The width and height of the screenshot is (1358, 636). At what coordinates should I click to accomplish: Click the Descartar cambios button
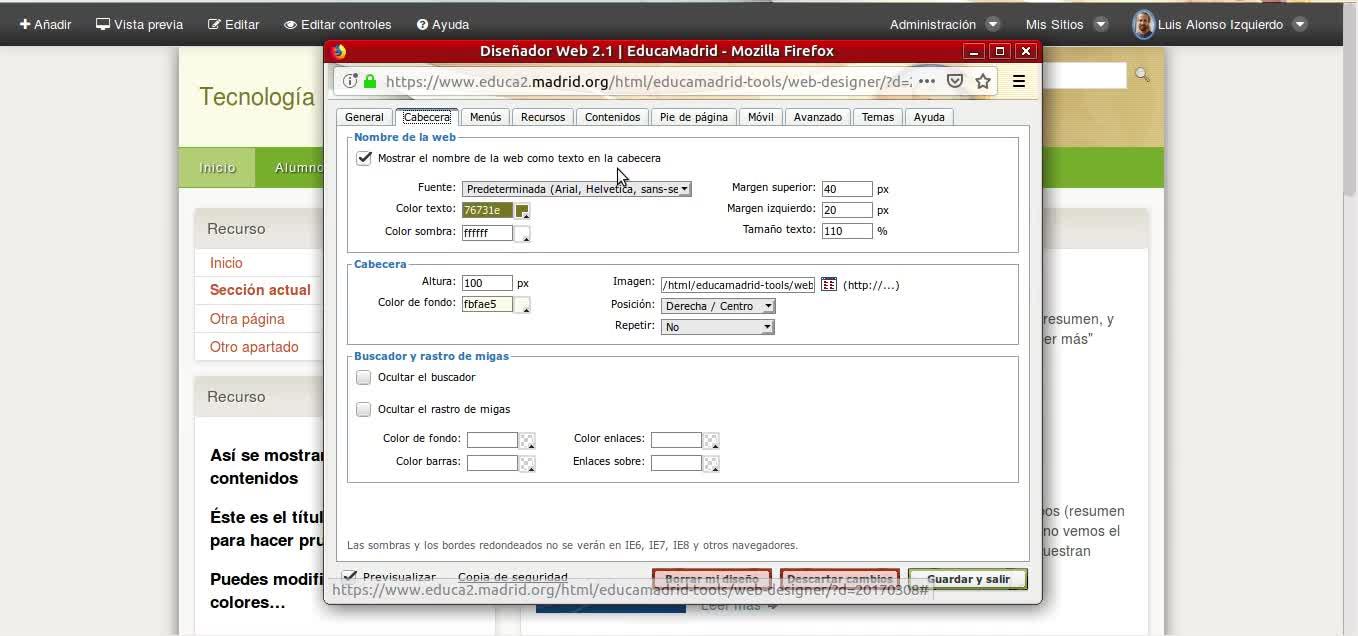pos(840,579)
